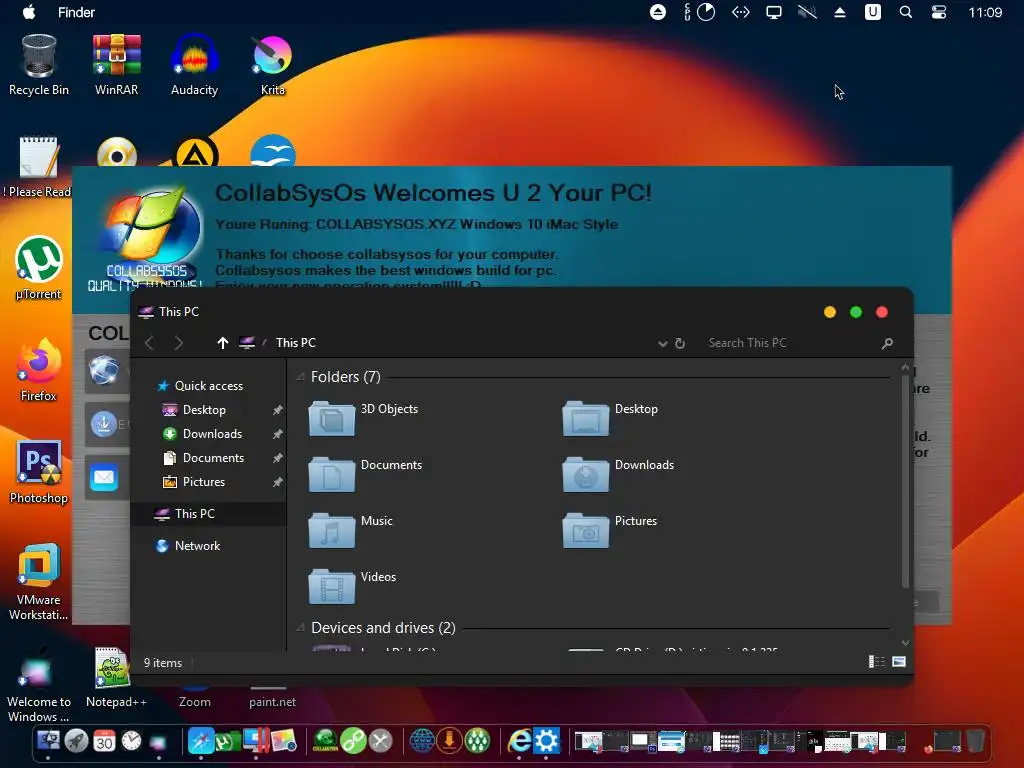Open the Desktop folder in Folders list
This screenshot has width=1024, height=768.
coord(611,418)
